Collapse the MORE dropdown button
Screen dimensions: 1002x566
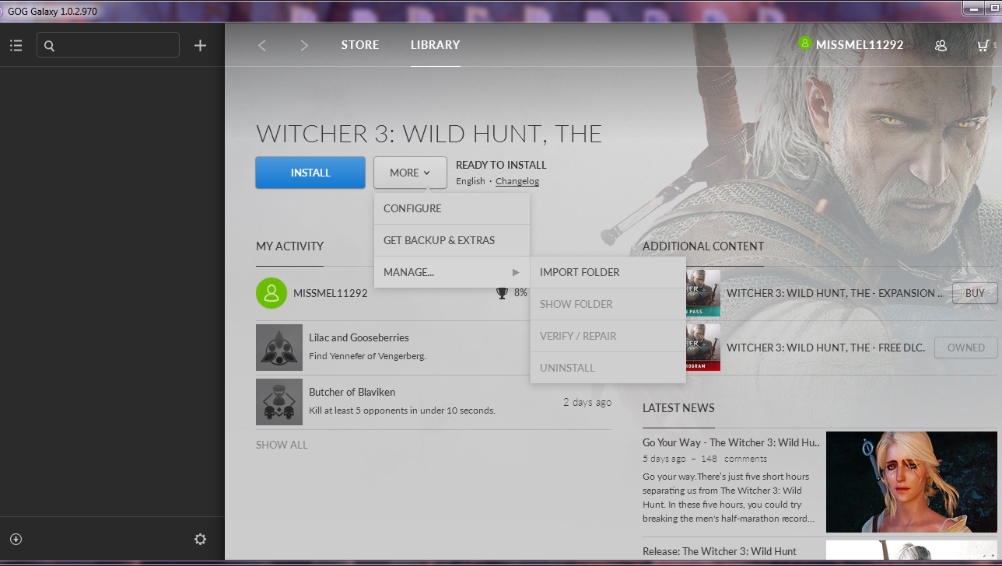pyautogui.click(x=410, y=172)
